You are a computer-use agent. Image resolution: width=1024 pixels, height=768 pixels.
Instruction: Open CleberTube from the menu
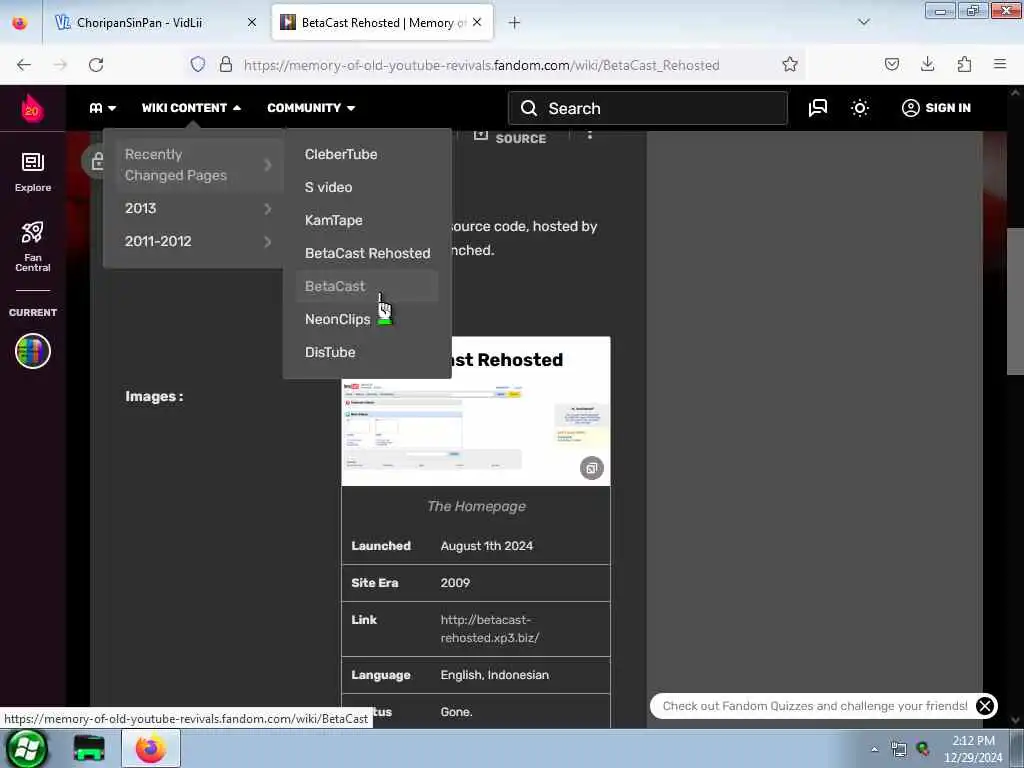click(341, 154)
